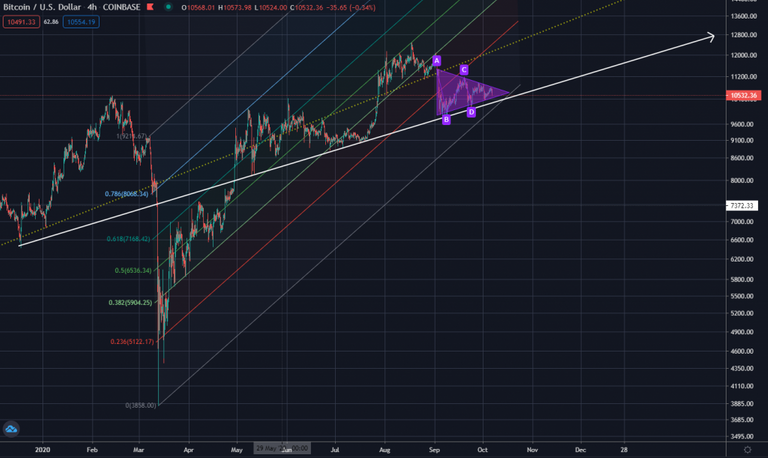Click the Mar label on time axis
This screenshot has width=768, height=458.
(139, 450)
